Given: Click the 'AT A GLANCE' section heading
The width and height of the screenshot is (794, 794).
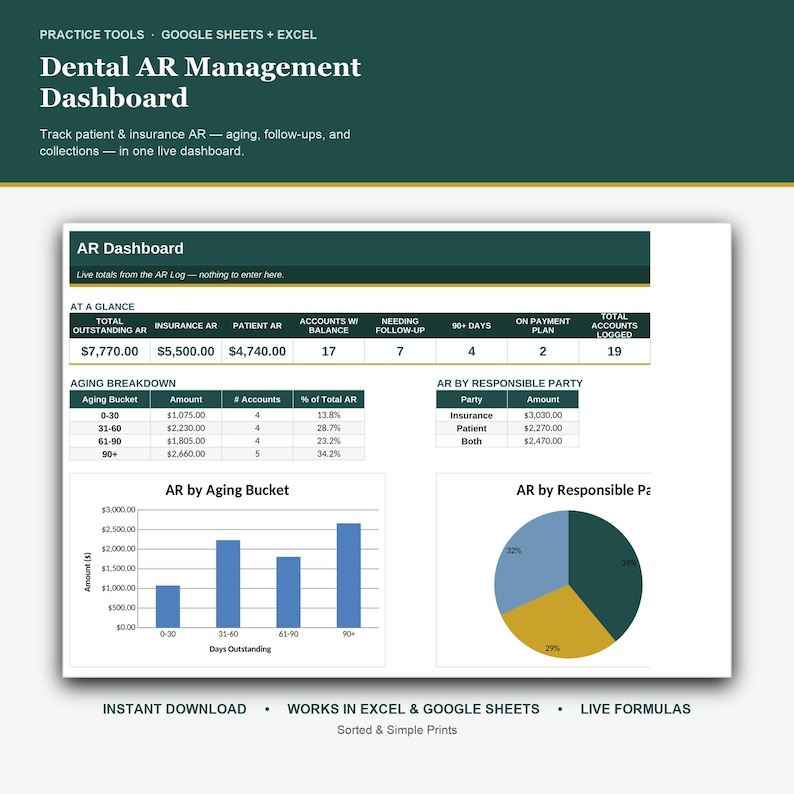Looking at the screenshot, I should tap(102, 307).
